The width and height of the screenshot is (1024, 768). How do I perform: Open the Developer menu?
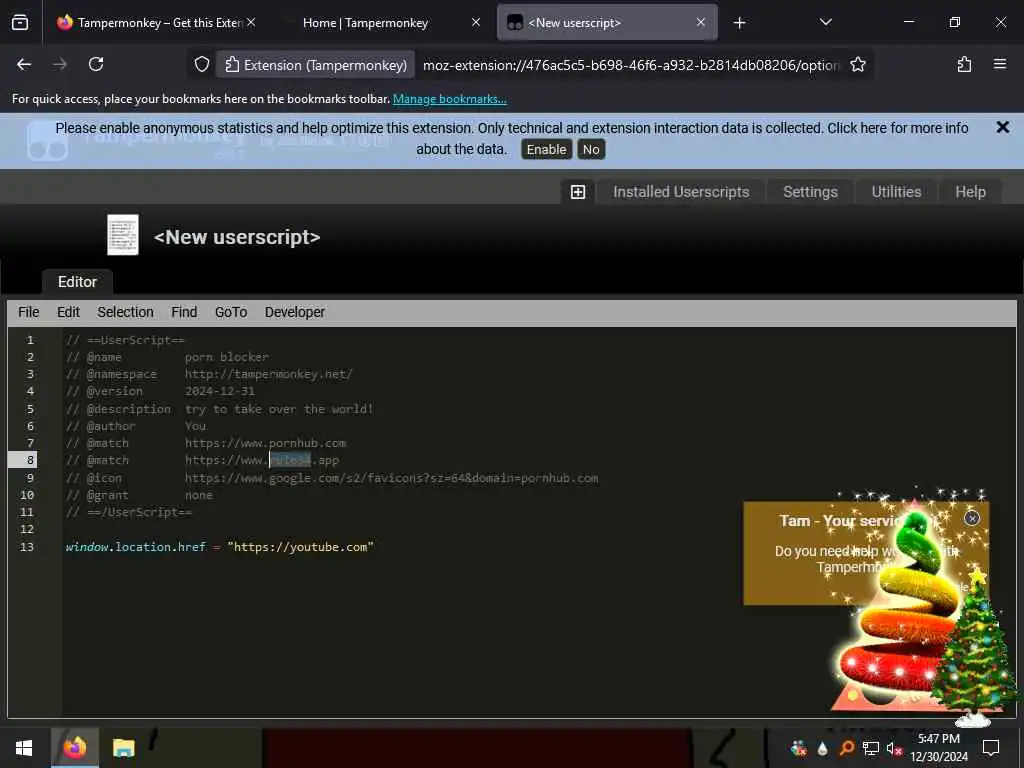295,312
